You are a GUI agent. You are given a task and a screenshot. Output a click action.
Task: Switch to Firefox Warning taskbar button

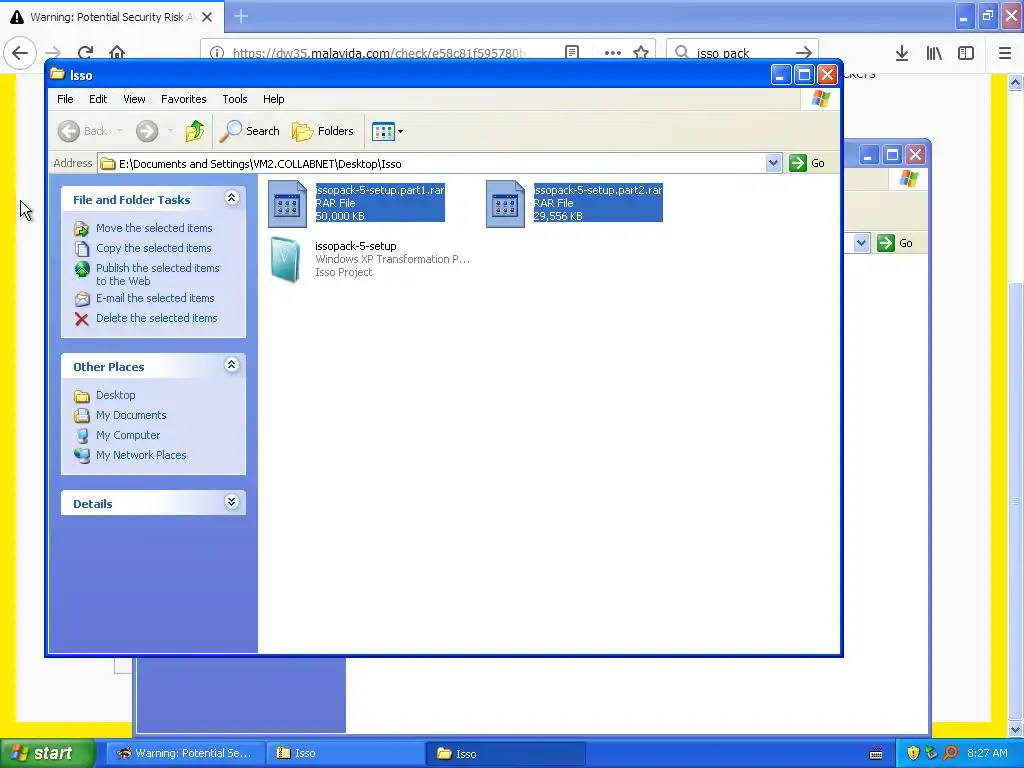coord(185,753)
